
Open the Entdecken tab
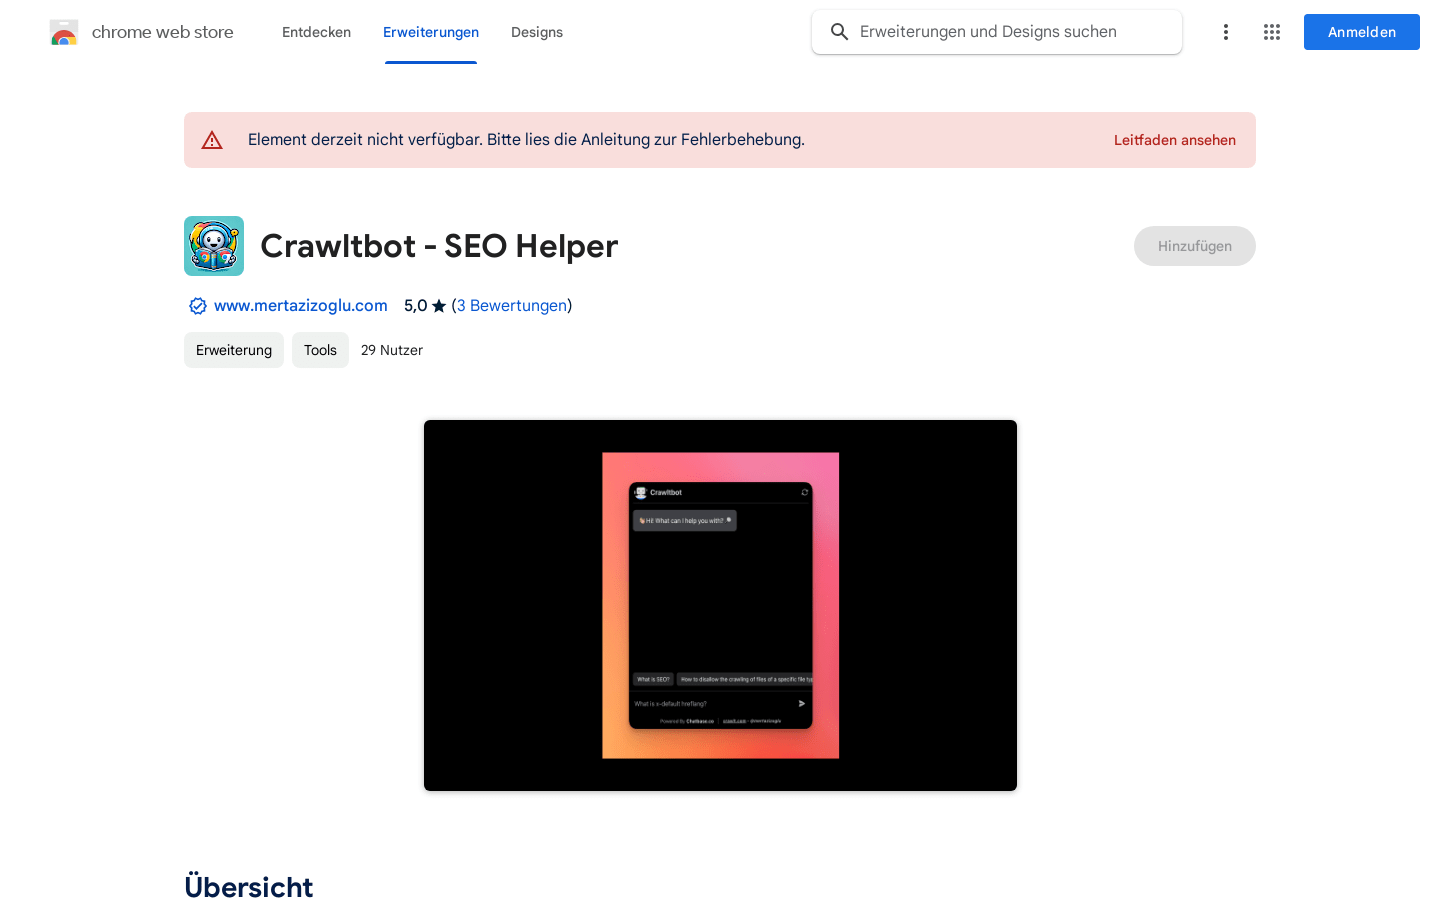(x=316, y=32)
